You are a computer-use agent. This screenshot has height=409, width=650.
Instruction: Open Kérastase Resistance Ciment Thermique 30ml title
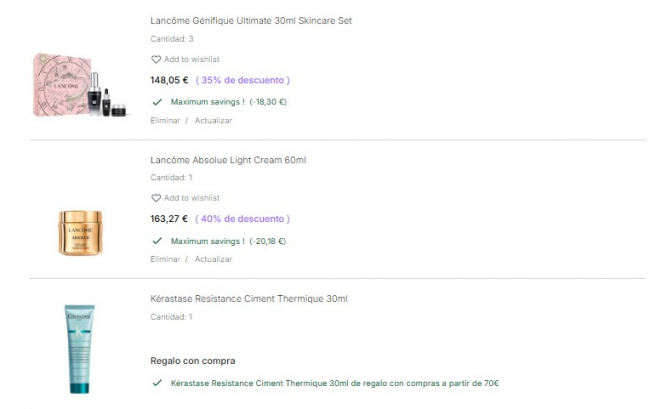tap(248, 298)
